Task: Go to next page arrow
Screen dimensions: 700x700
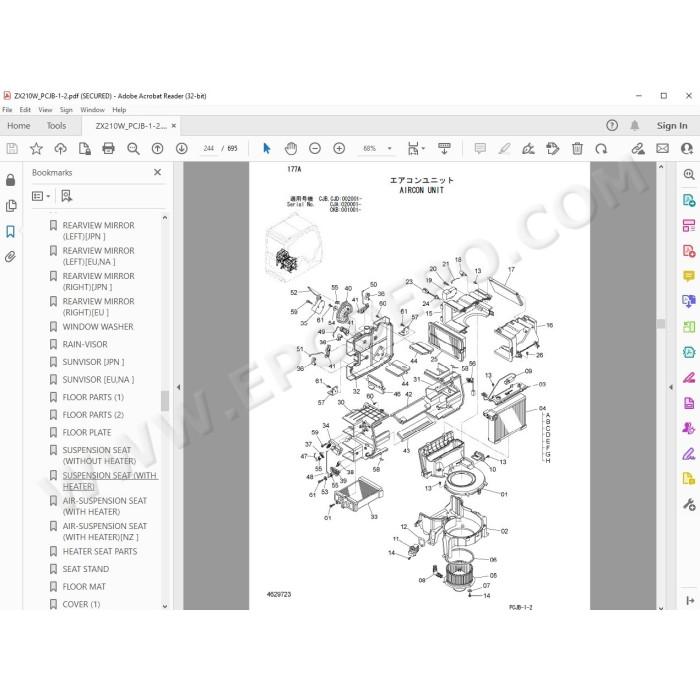Action: [181, 148]
